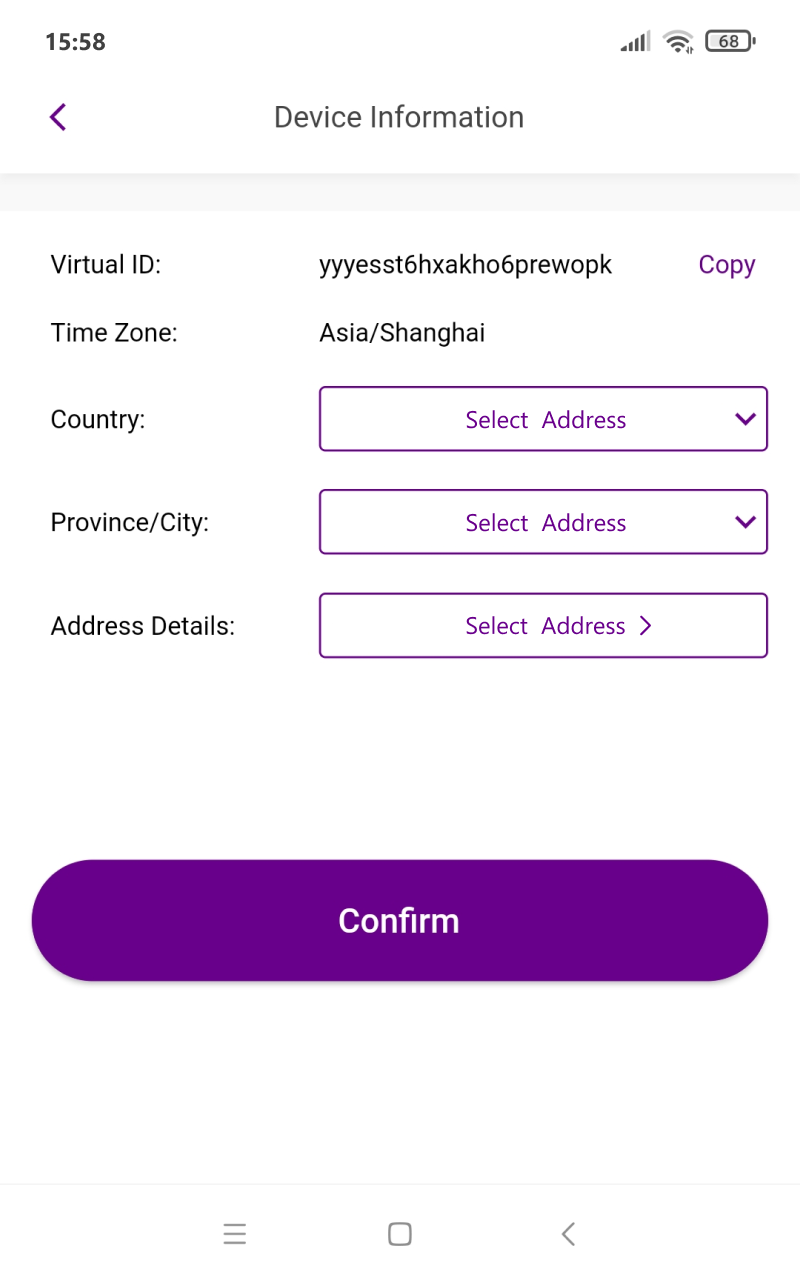Open the Country dropdown
Image resolution: width=800 pixels, height=1280 pixels.
click(543, 419)
